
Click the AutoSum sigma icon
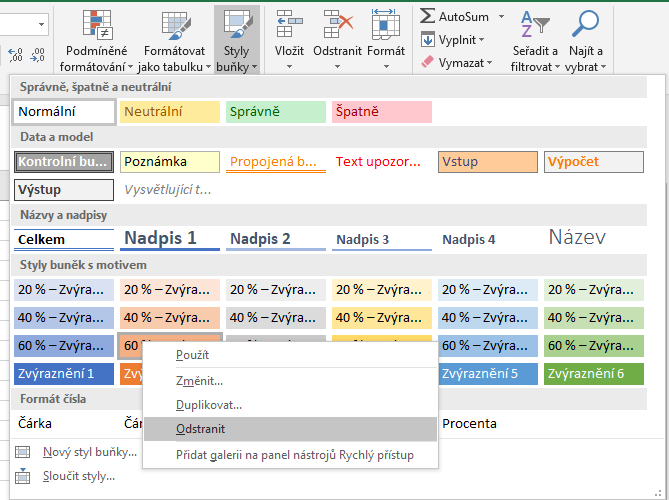coord(427,16)
